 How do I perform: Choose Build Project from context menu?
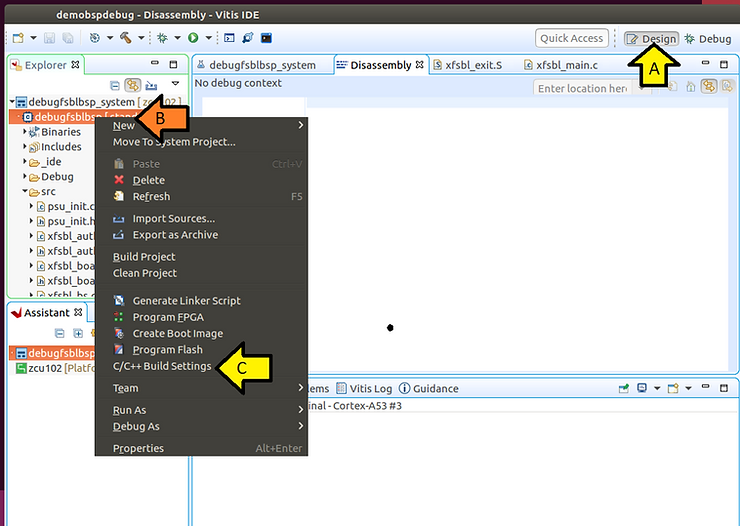tap(202, 257)
